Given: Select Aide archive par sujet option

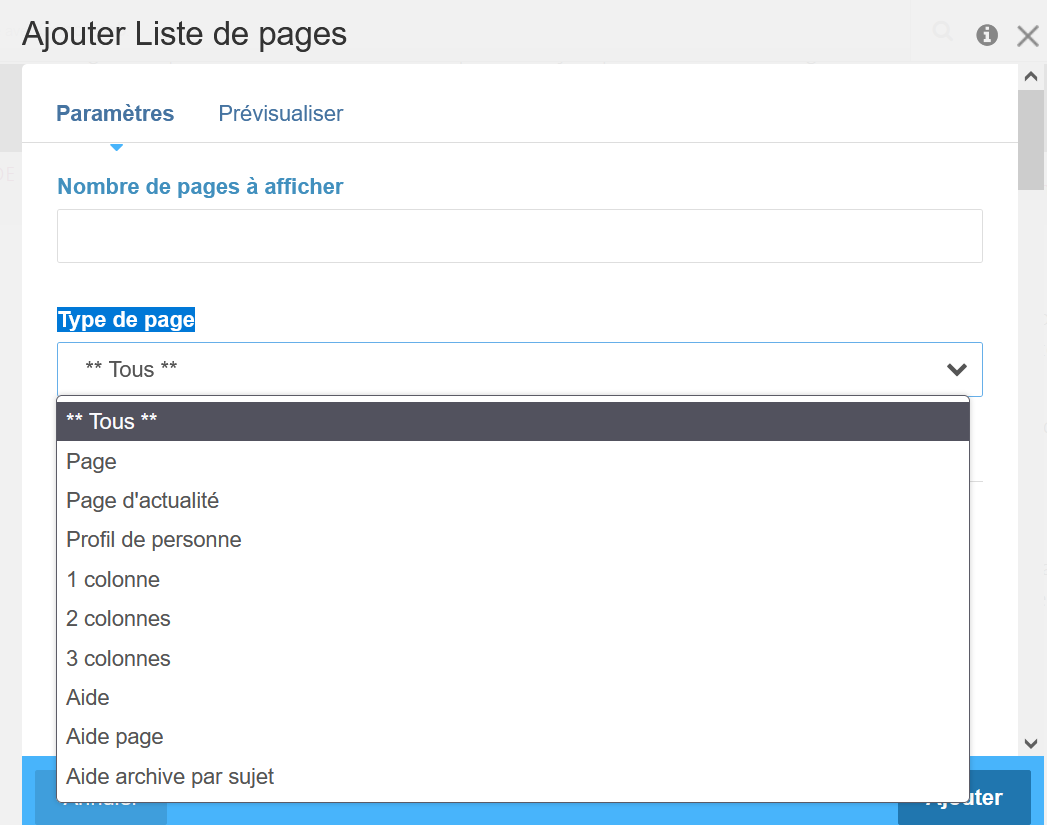Looking at the screenshot, I should [512, 777].
